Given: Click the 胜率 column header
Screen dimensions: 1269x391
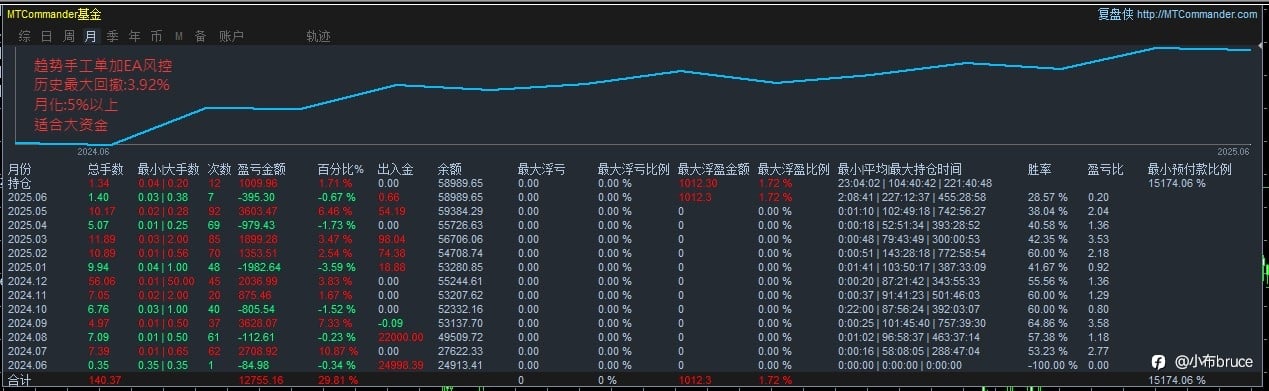Looking at the screenshot, I should 1040,169.
